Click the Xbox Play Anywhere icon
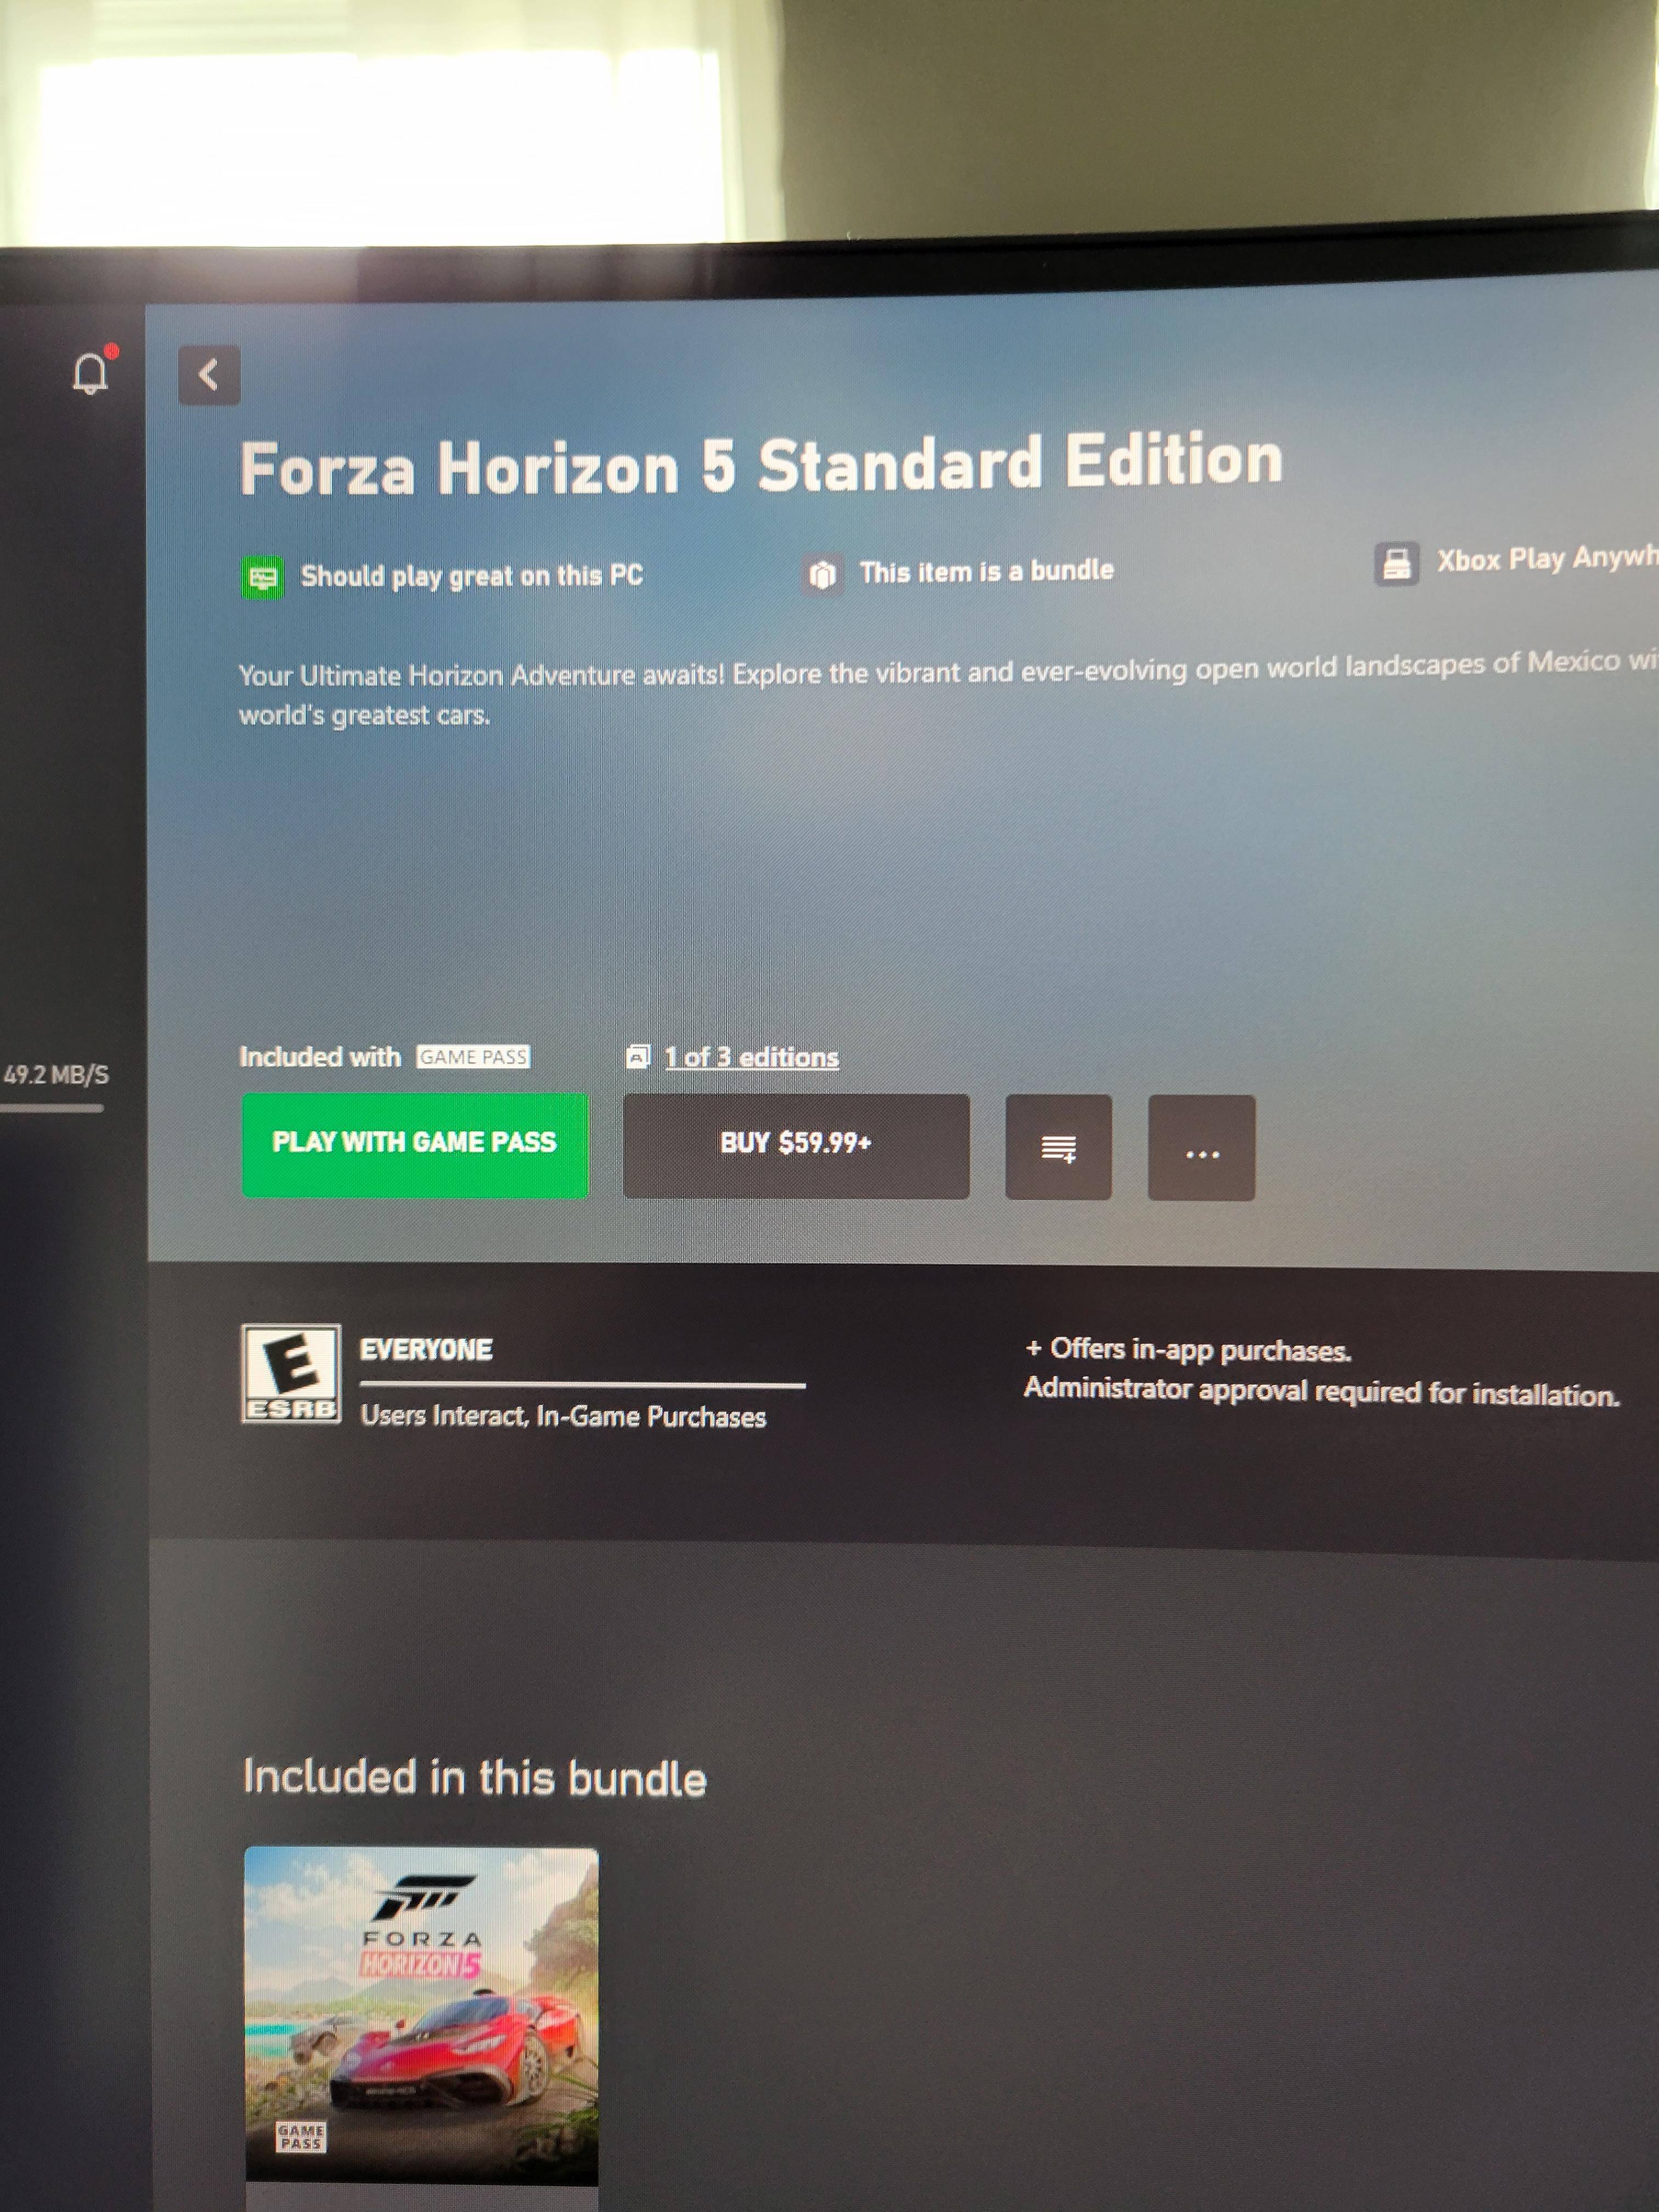 click(x=1396, y=564)
